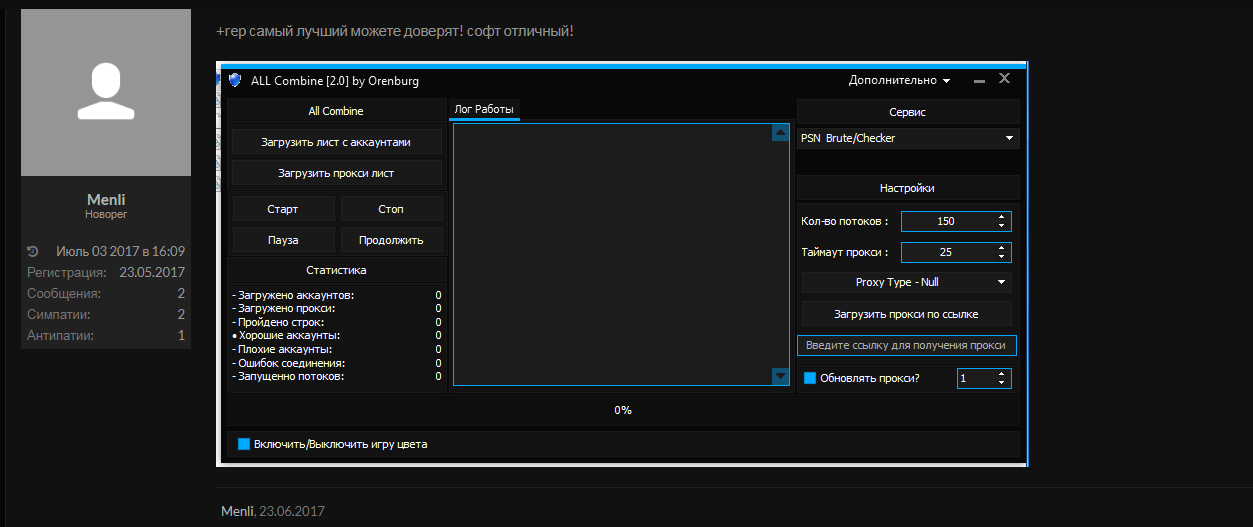This screenshot has height=527, width=1253.
Task: Click the proxy link input field
Action: click(907, 345)
